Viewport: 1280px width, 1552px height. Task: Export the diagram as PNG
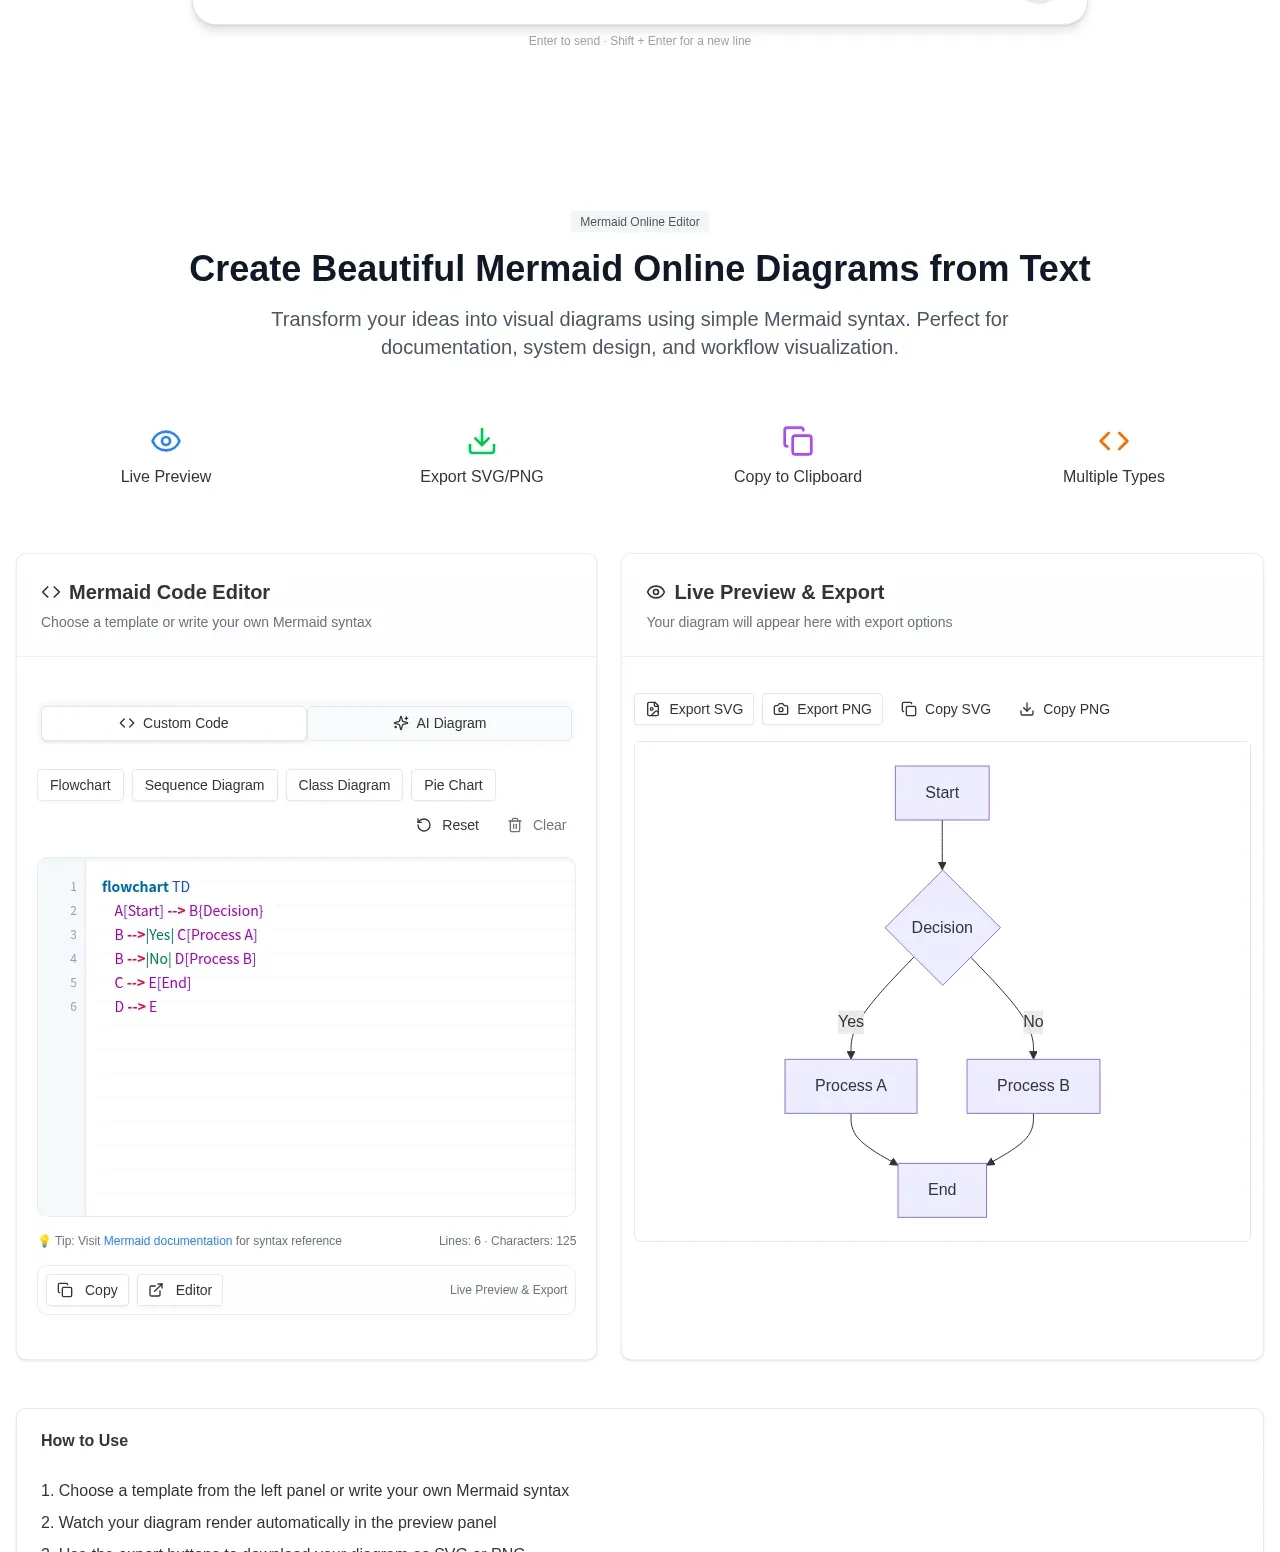822,709
